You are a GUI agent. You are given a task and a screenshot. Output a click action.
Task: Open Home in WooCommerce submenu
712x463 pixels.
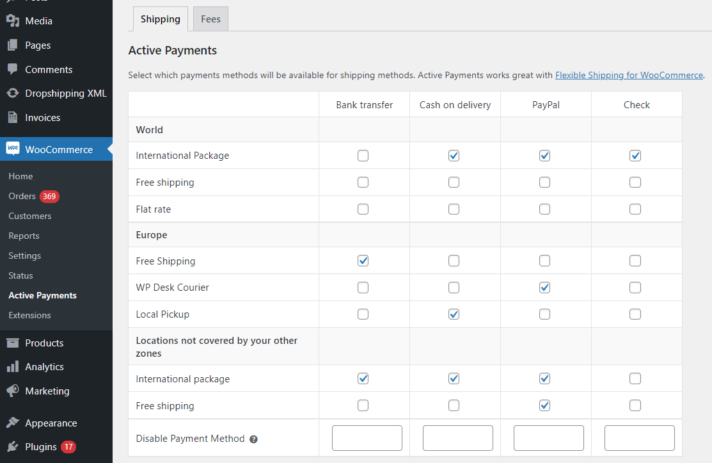pos(20,176)
